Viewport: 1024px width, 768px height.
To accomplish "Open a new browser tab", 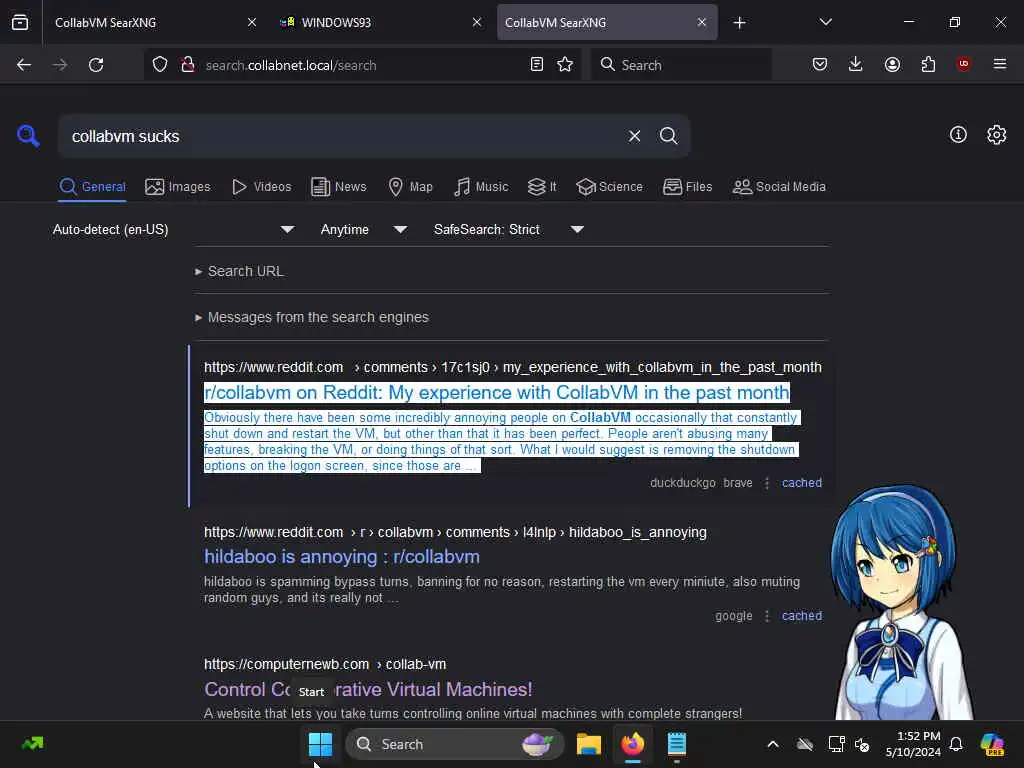I will pos(739,23).
